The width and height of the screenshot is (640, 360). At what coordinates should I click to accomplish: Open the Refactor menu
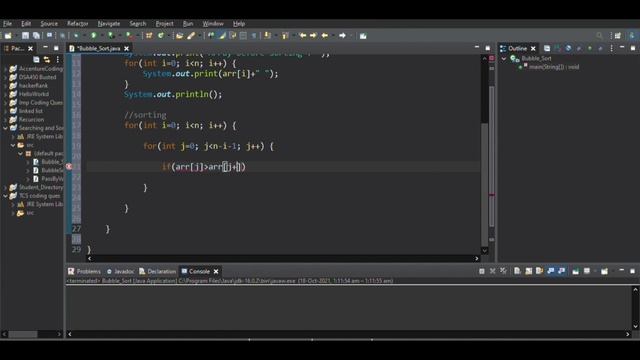(78, 24)
